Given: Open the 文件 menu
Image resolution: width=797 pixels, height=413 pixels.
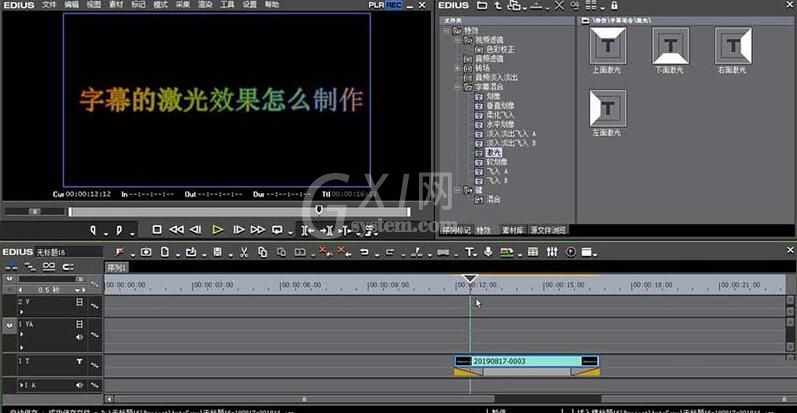Looking at the screenshot, I should 49,5.
